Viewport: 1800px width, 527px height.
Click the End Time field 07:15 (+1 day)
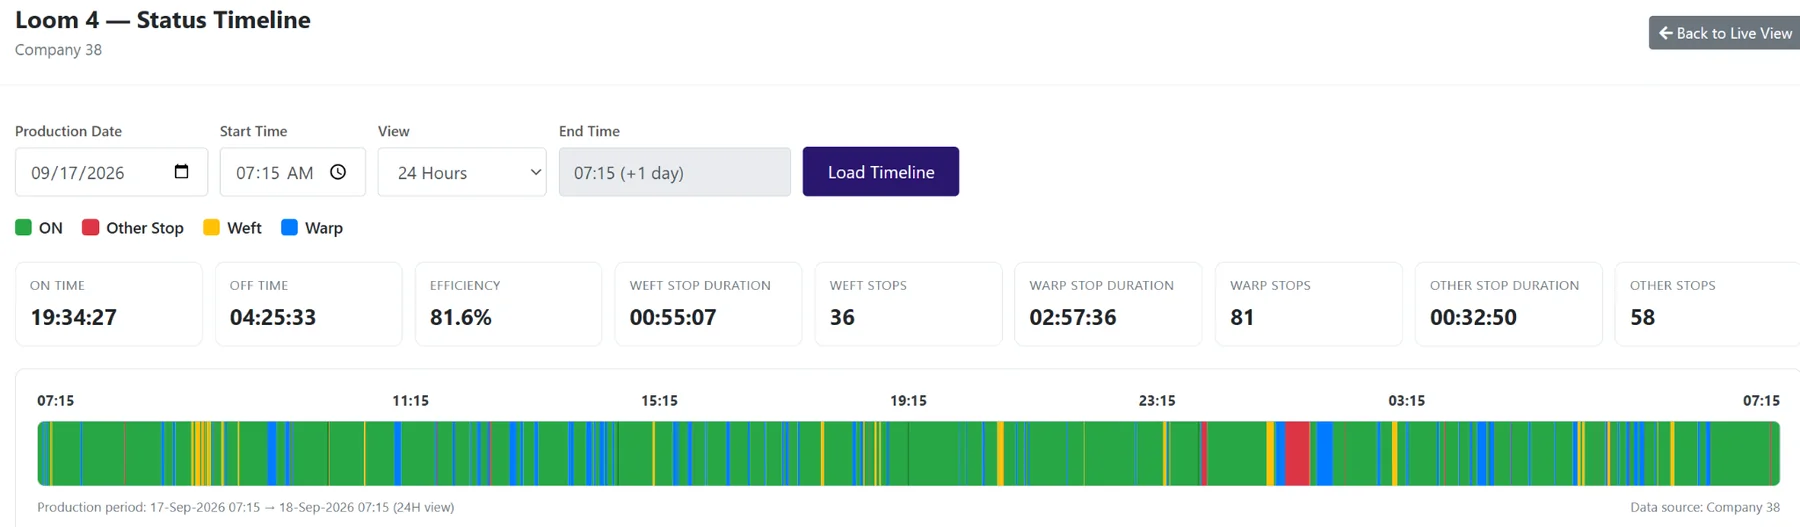tap(675, 172)
